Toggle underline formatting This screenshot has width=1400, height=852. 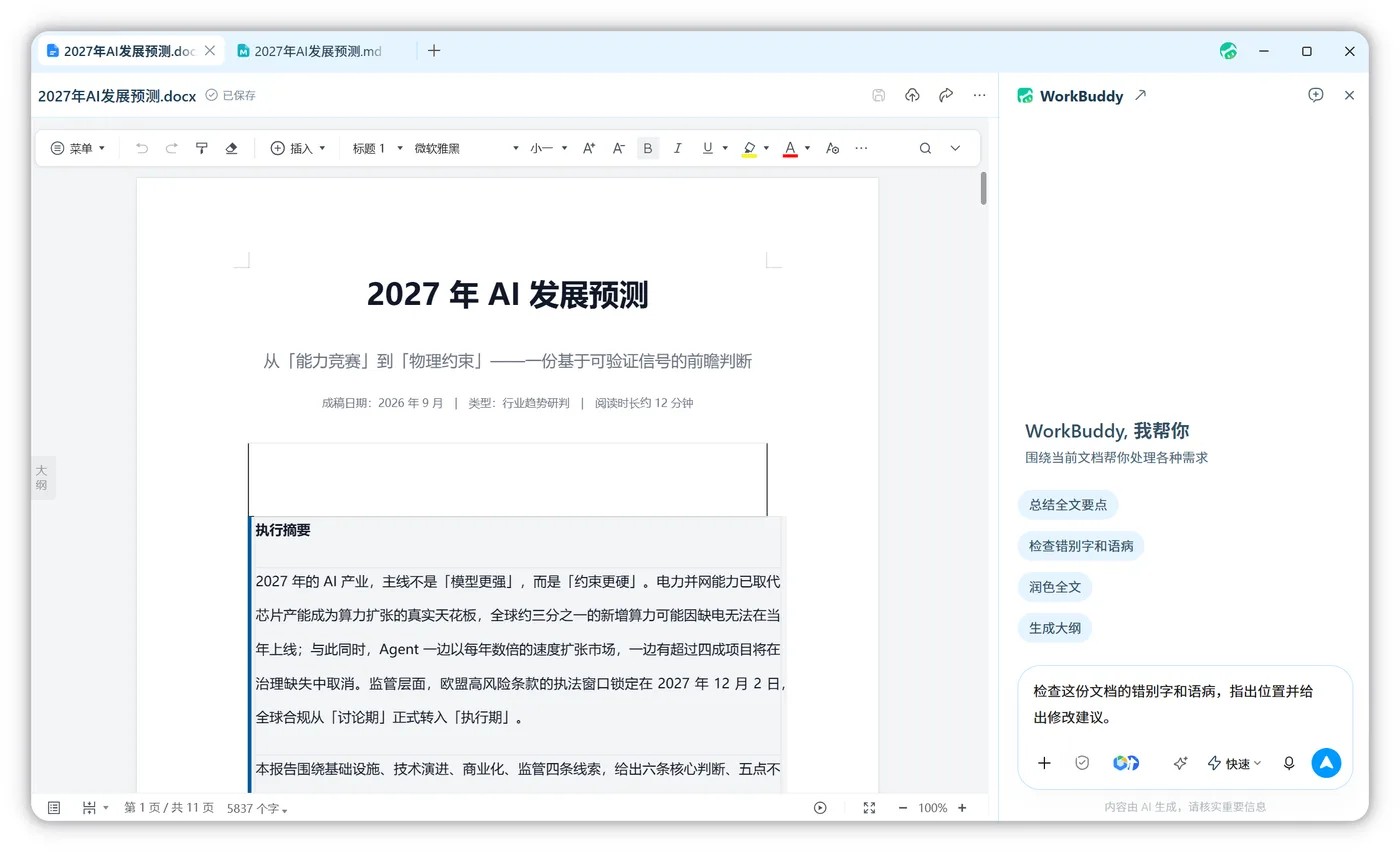[707, 148]
